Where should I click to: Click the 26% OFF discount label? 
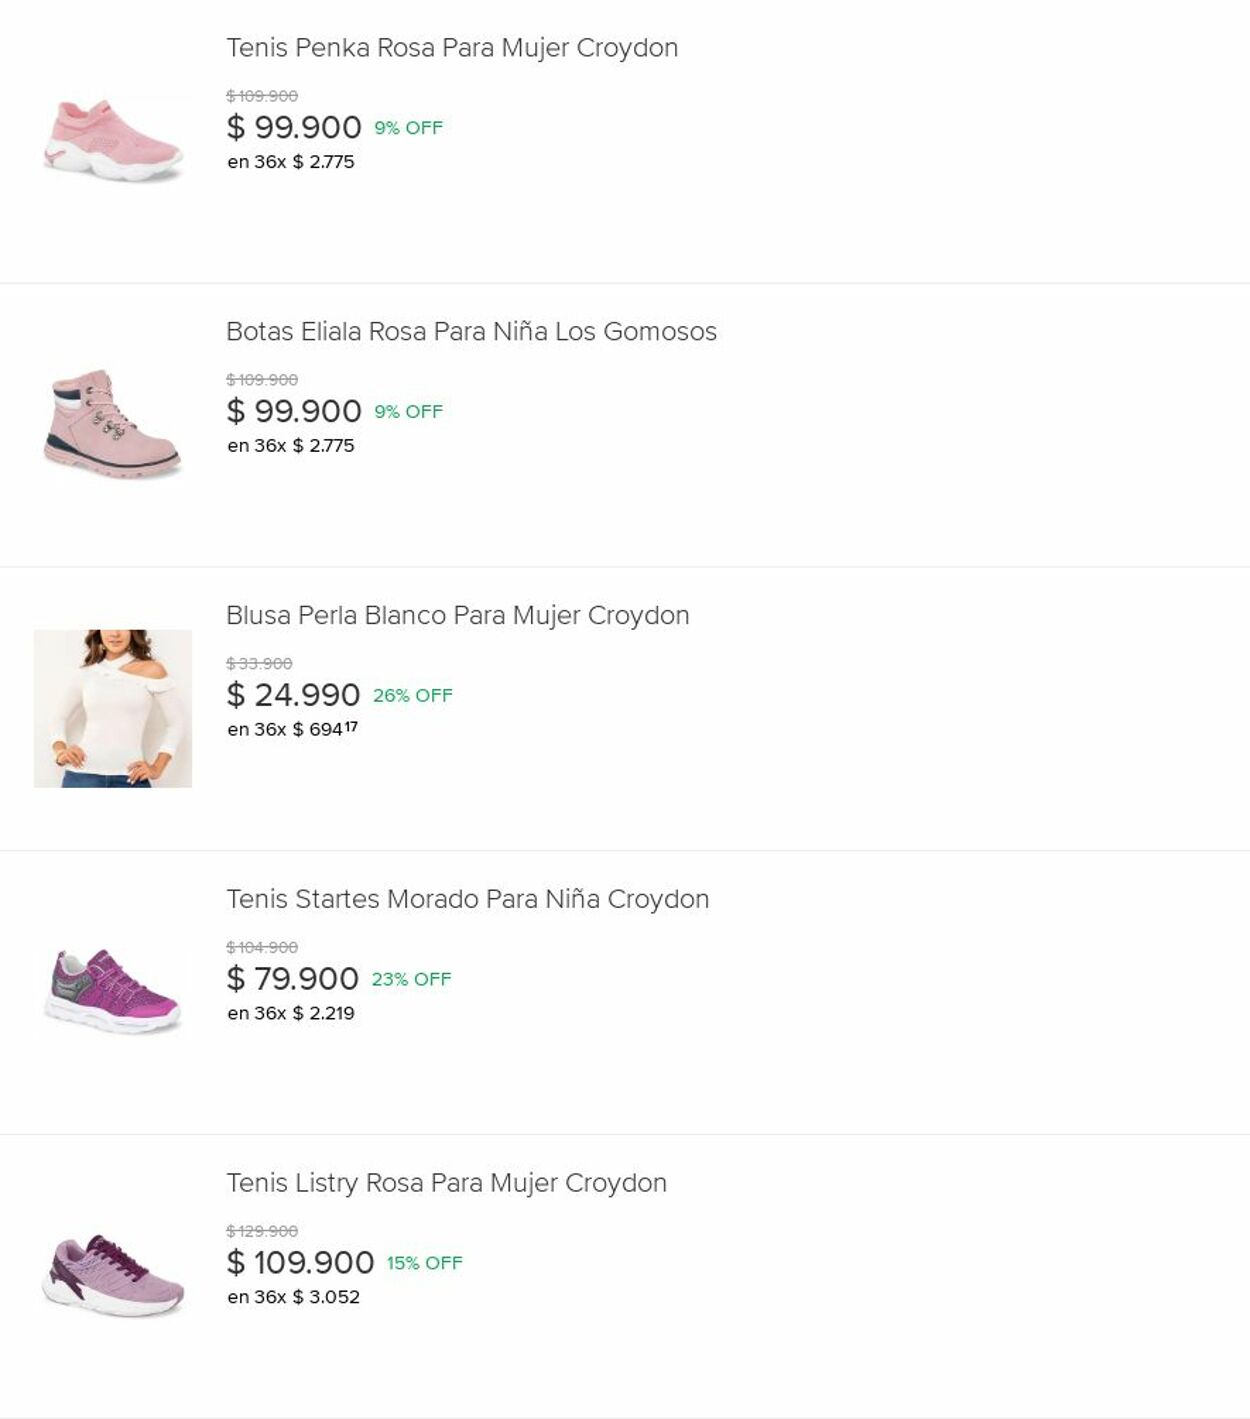point(412,696)
